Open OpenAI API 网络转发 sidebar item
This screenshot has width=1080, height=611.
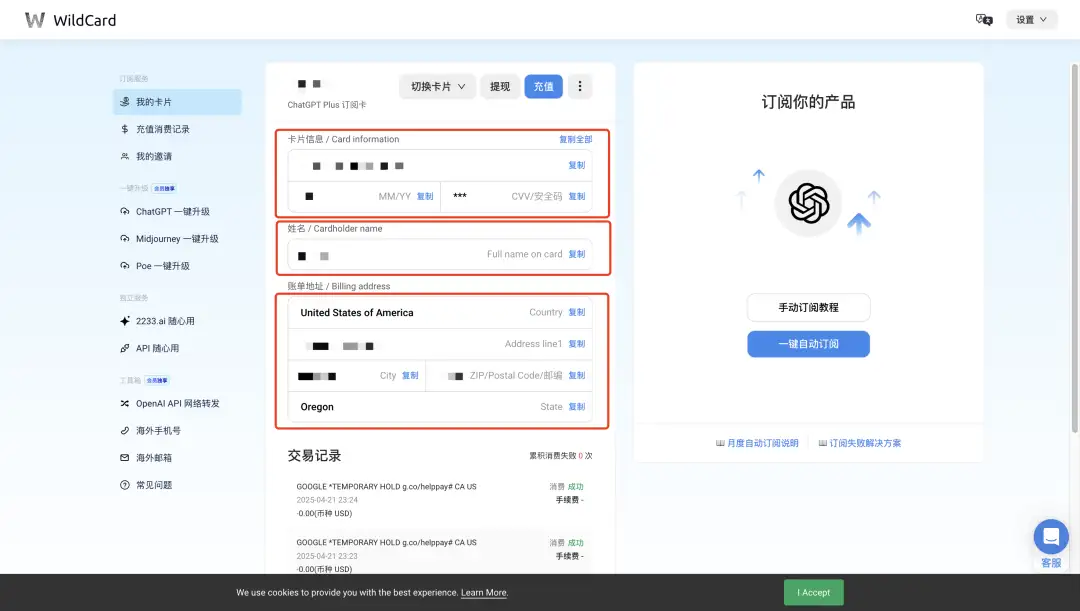coord(177,404)
